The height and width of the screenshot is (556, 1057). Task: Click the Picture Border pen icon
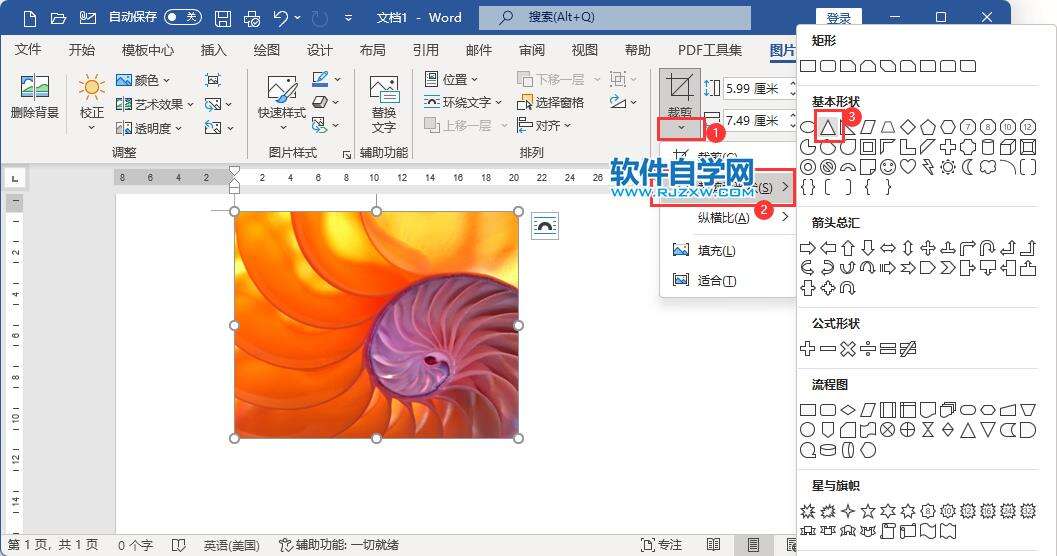click(x=320, y=80)
